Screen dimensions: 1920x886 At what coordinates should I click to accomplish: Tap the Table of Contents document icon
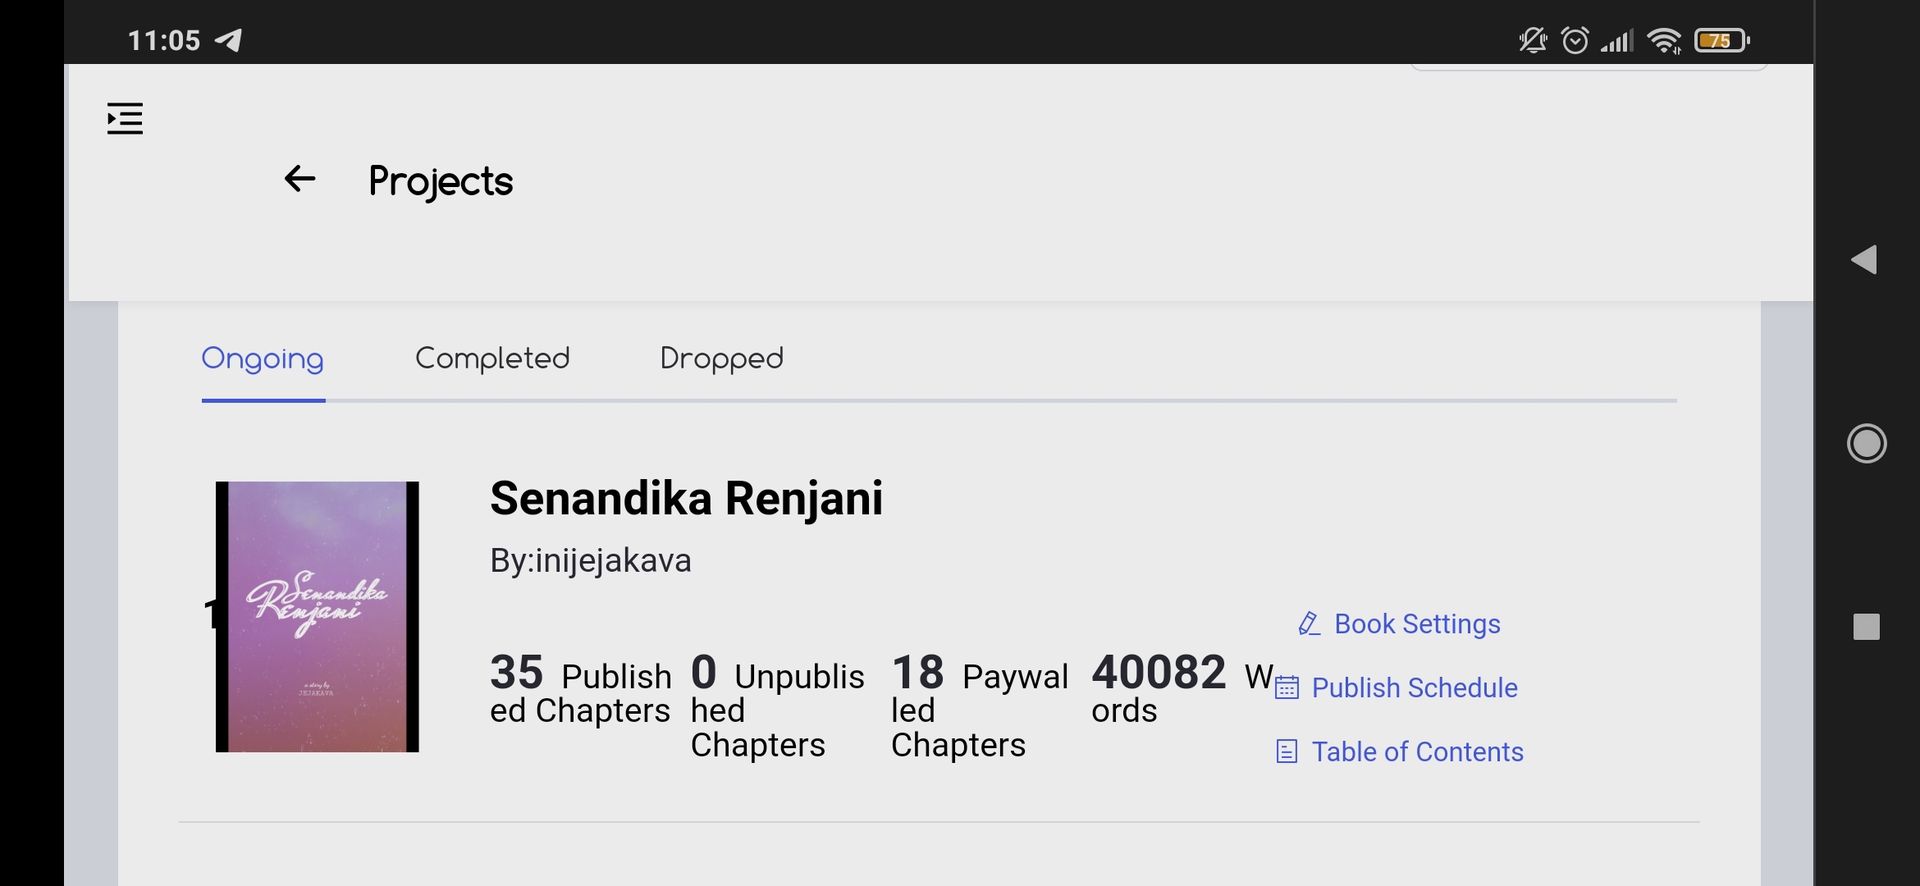pos(1287,752)
